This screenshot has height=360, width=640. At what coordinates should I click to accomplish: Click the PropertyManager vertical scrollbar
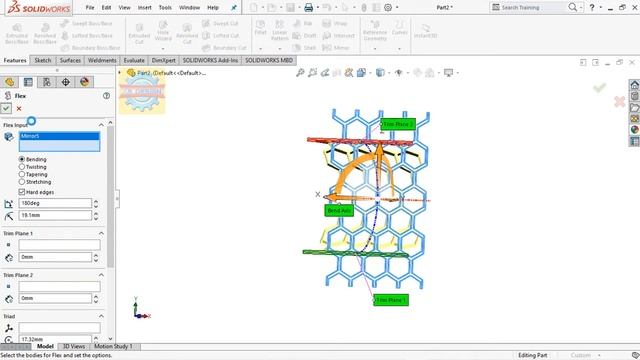pyautogui.click(x=110, y=197)
